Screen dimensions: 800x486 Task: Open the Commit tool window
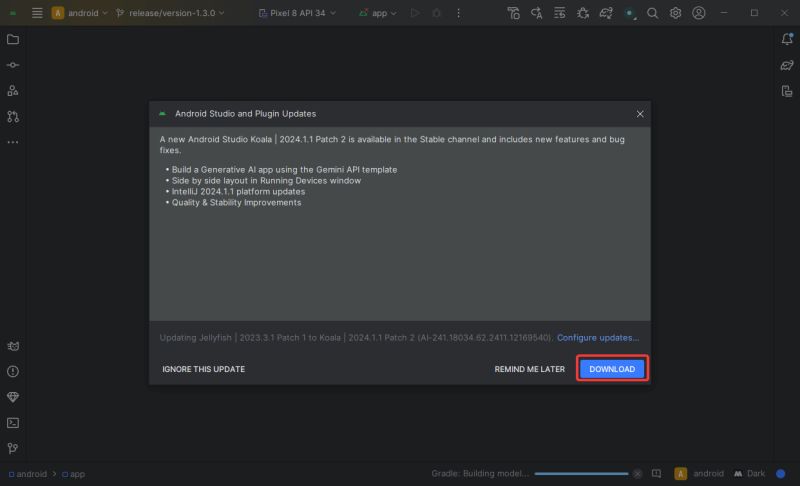point(13,65)
